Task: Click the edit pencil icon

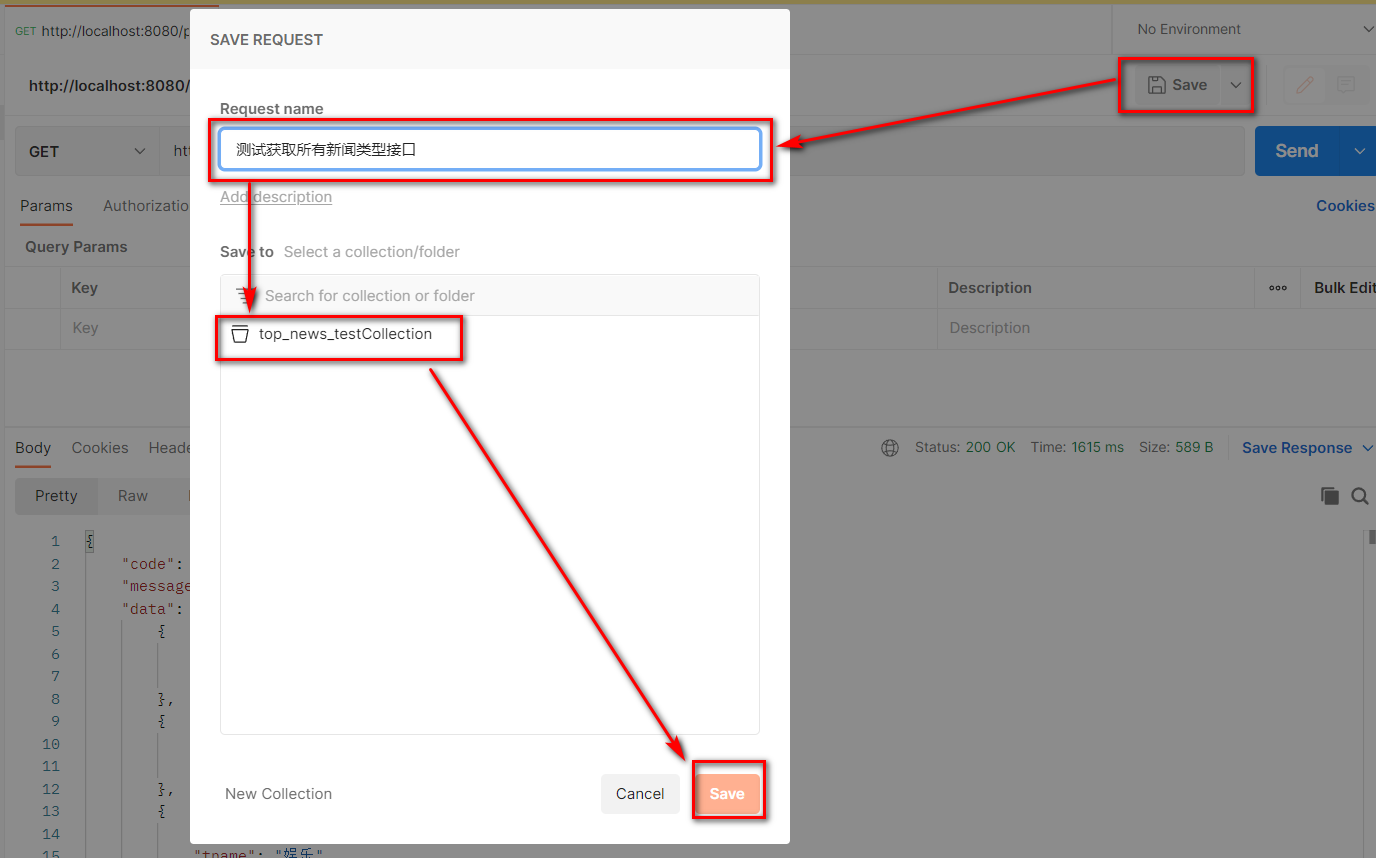Action: (x=1305, y=85)
